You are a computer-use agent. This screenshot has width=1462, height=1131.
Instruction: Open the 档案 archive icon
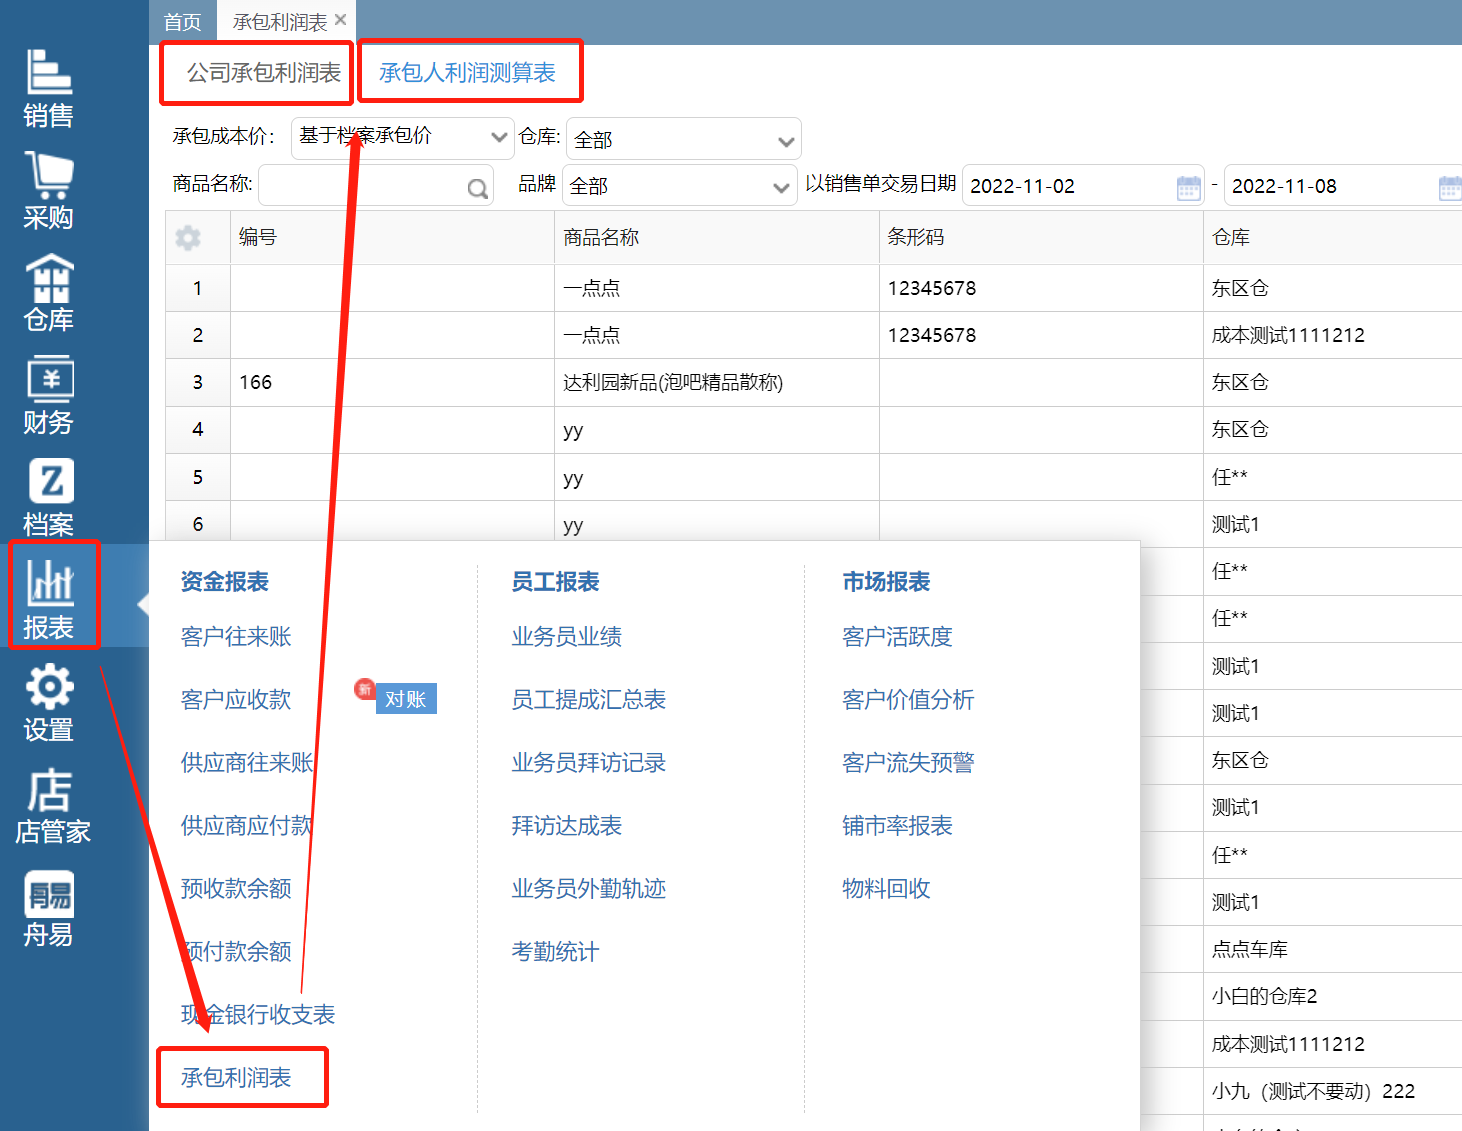[x=48, y=497]
